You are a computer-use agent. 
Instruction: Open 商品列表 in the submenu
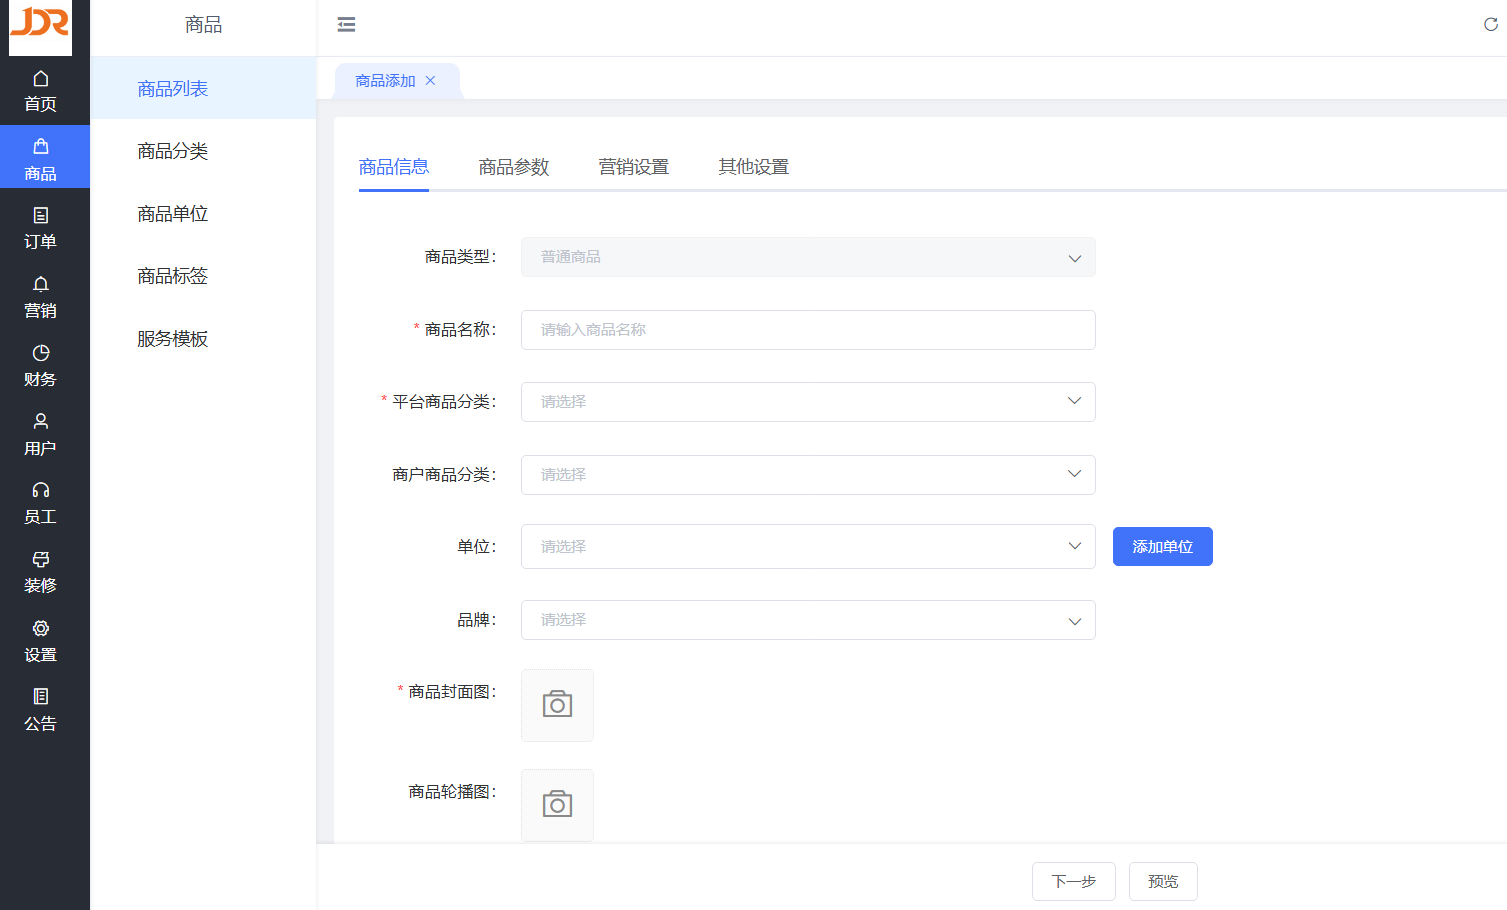click(x=203, y=89)
